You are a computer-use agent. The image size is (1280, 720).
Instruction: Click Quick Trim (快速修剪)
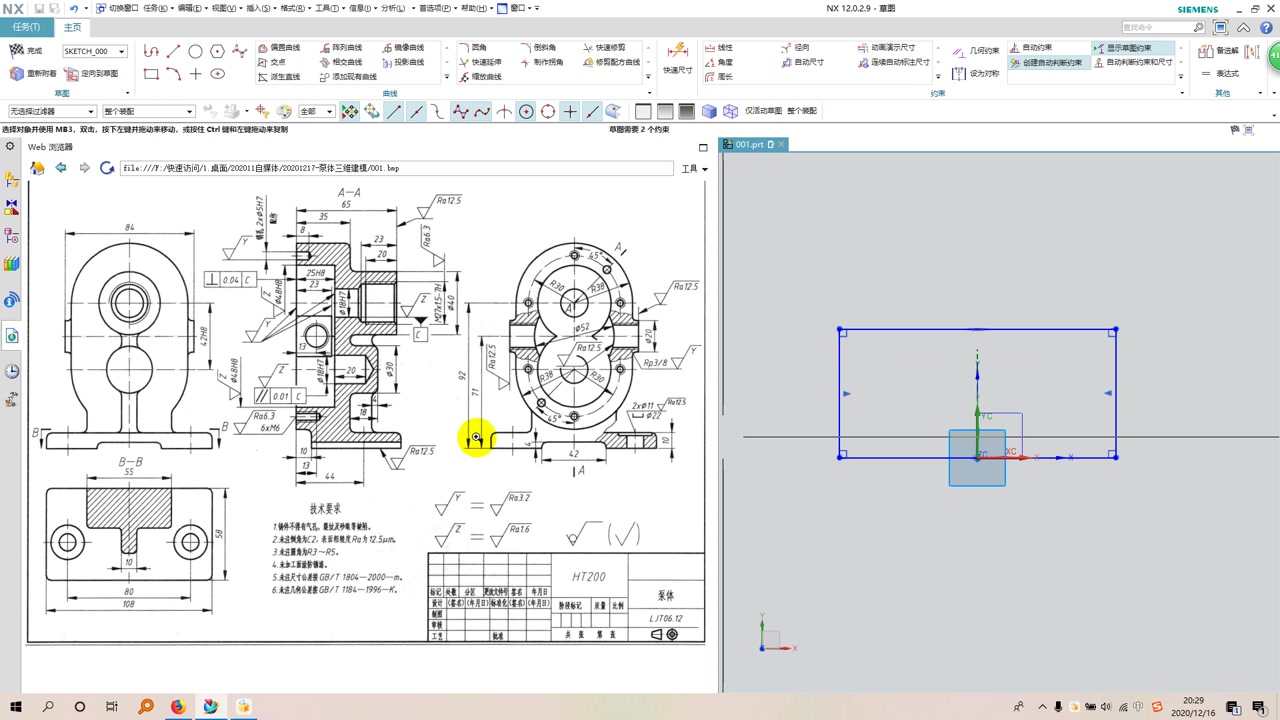tap(604, 47)
